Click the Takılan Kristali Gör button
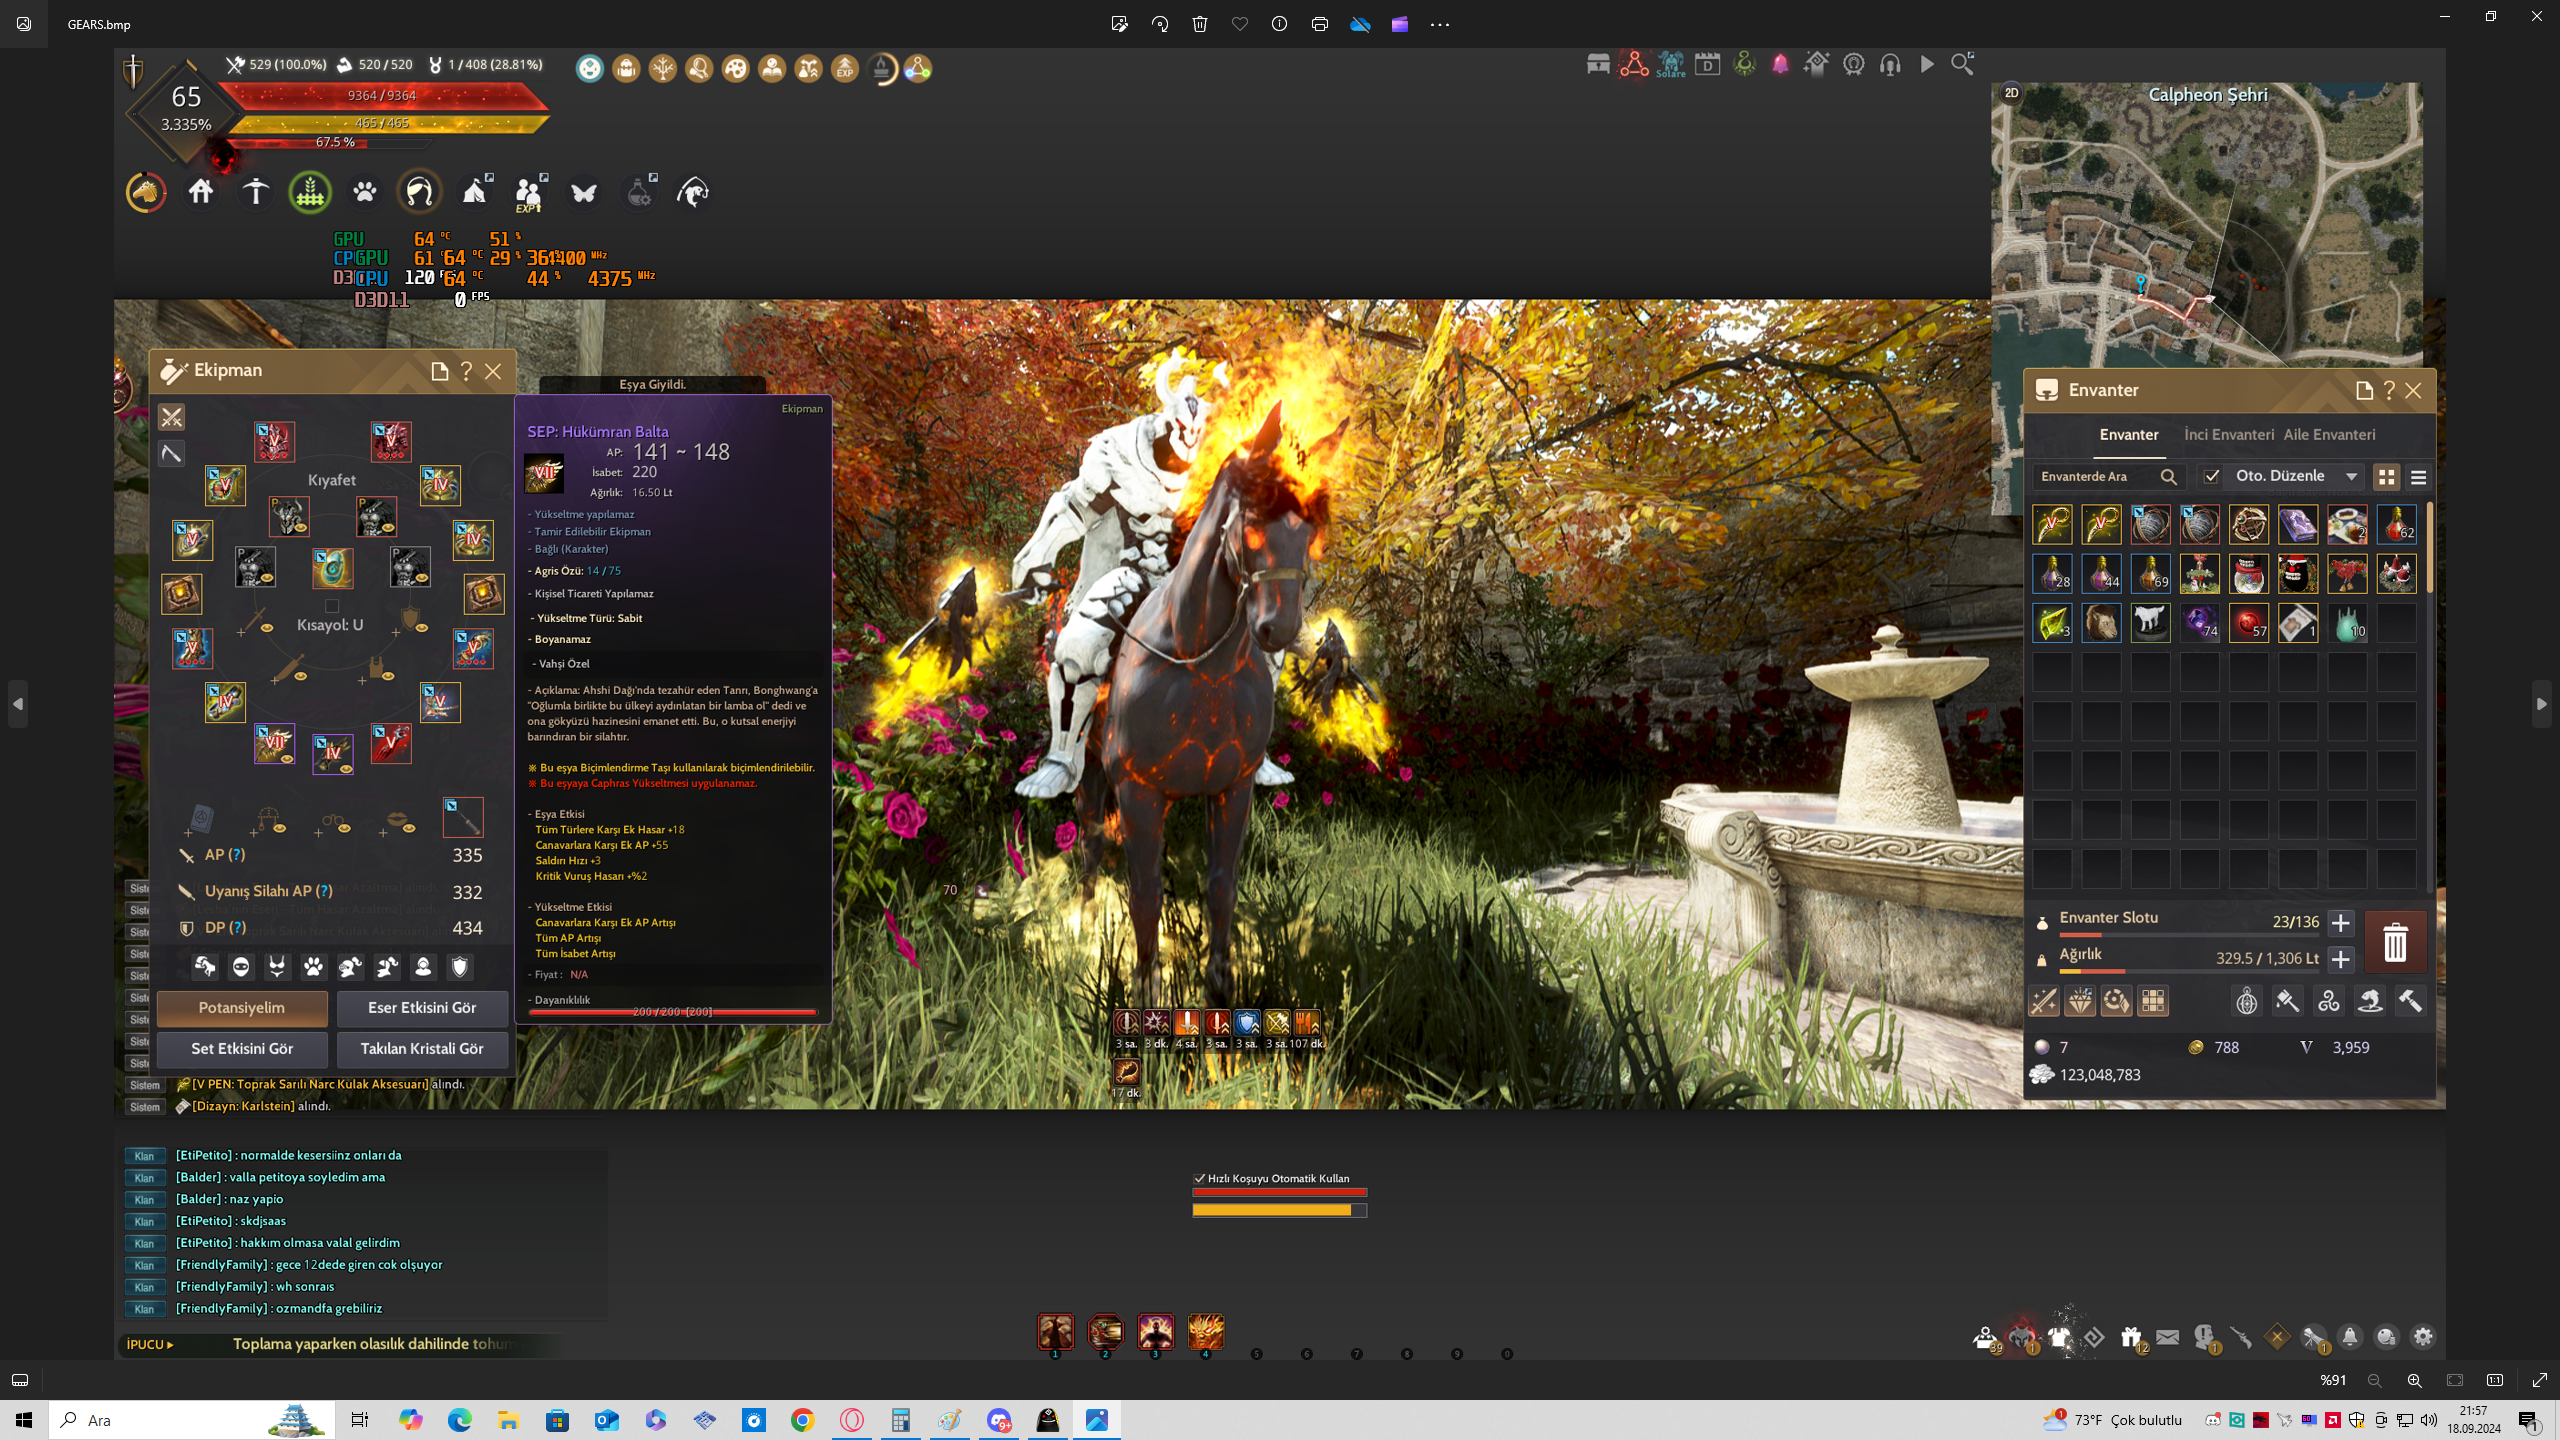 coord(422,1049)
